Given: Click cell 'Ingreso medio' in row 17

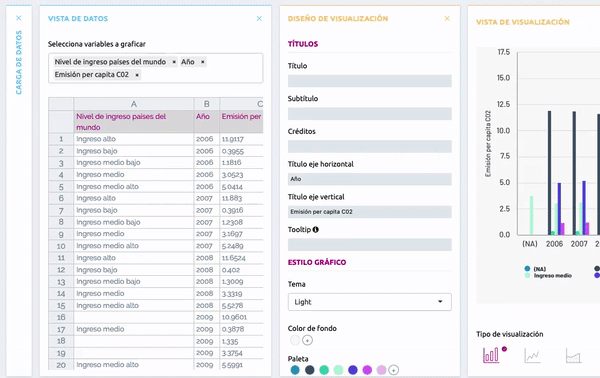Looking at the screenshot, I should tap(134, 329).
